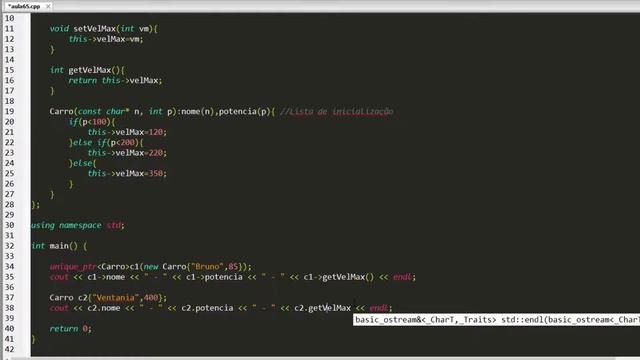The image size is (640, 360).
Task: Click 'c2.potencia' on line 38
Action: (207, 308)
